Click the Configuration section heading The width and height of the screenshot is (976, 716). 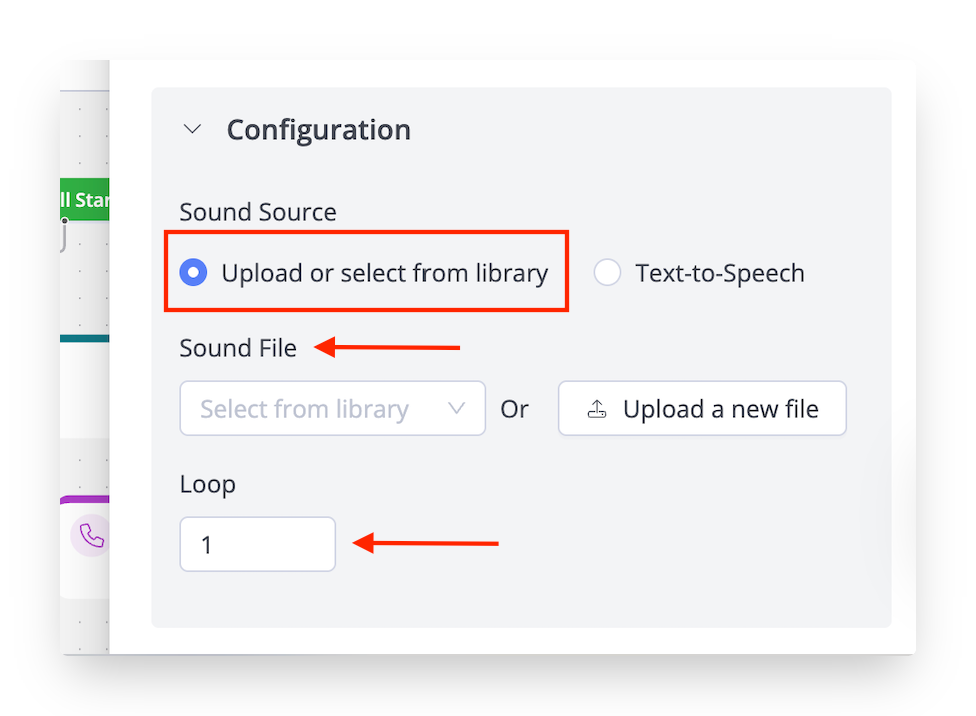[318, 130]
